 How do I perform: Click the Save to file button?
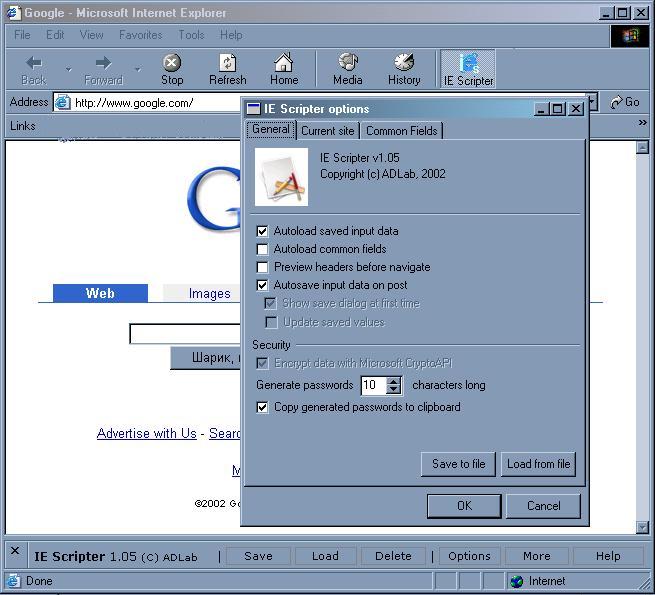458,464
